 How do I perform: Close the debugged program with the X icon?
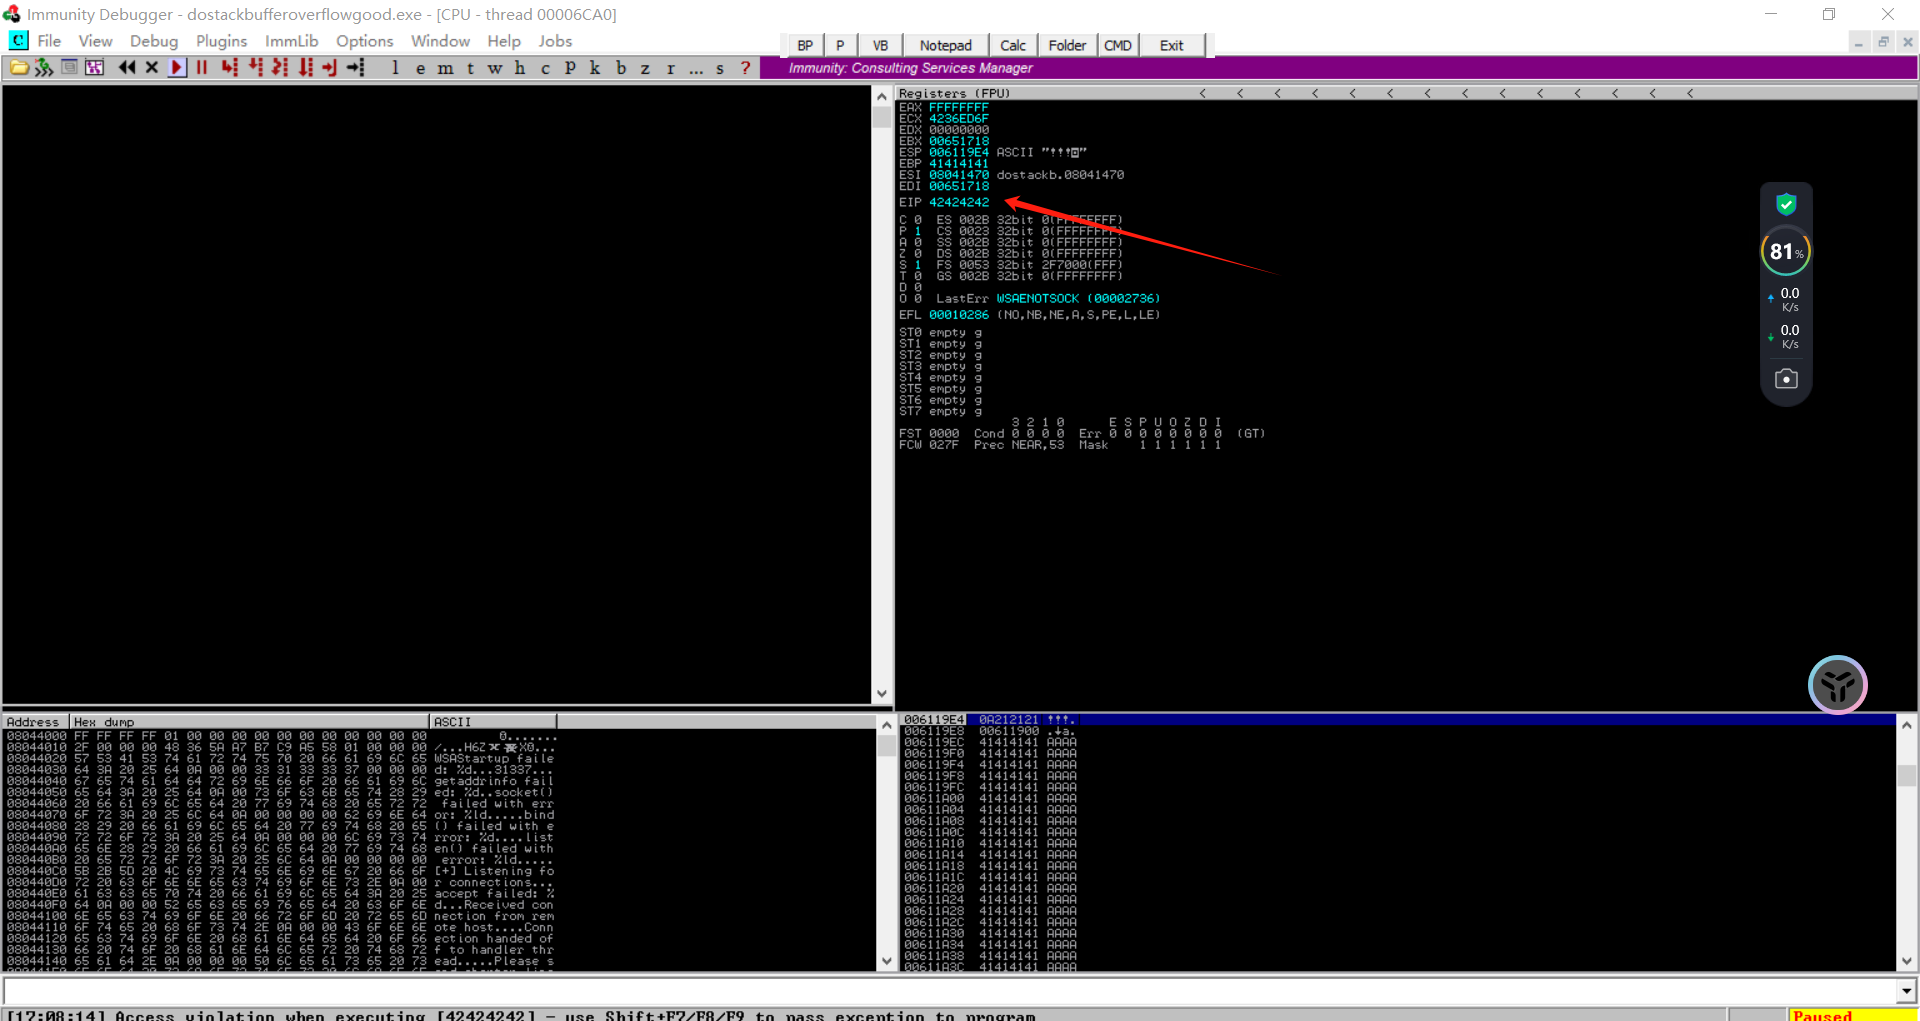click(152, 68)
